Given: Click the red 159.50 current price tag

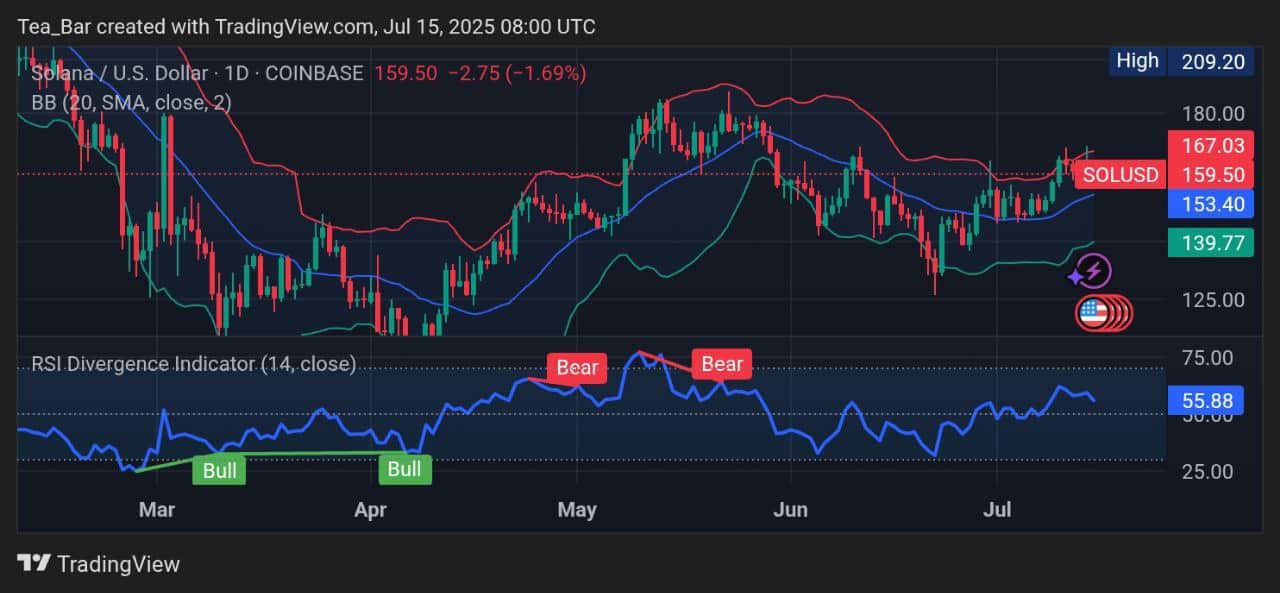Looking at the screenshot, I should click(1211, 175).
